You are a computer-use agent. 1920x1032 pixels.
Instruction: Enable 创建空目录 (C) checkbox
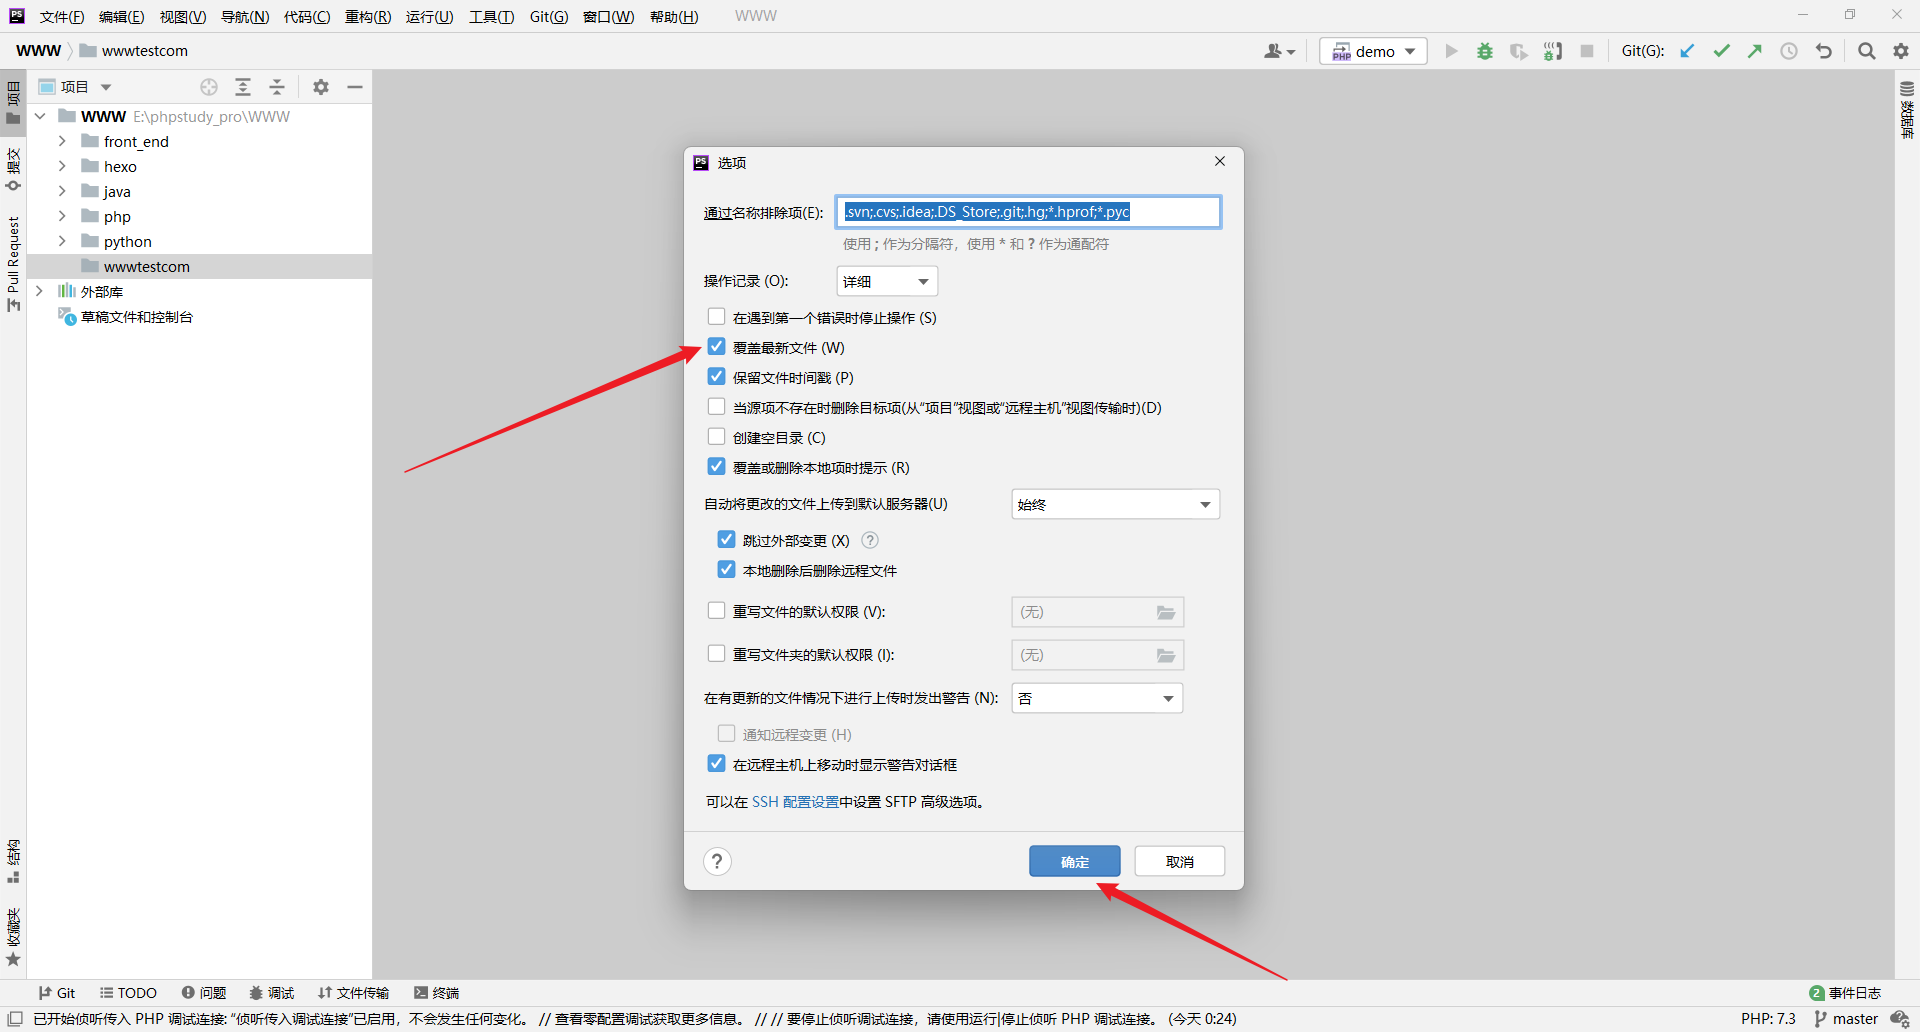tap(716, 437)
